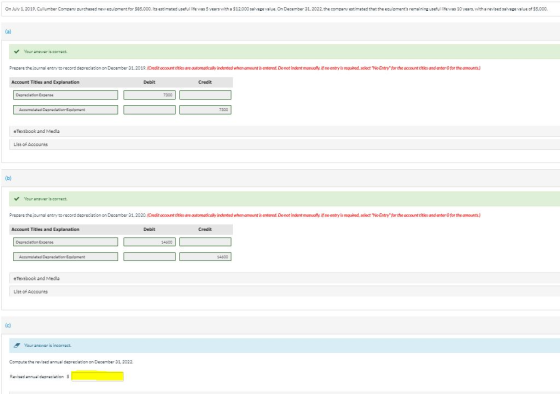Select Depreciation Expense account field in part (b)
Image resolution: width=560 pixels, height=394 pixels.
[65, 242]
